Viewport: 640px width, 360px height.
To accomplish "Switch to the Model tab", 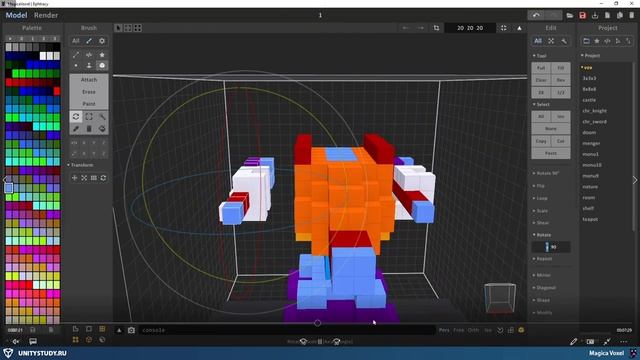I will 16,15.
